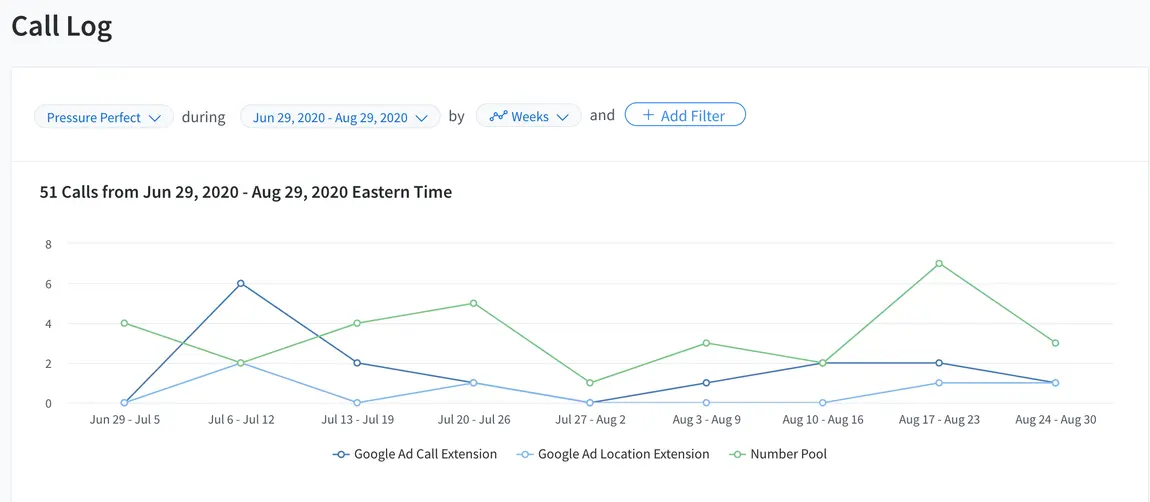This screenshot has height=502, width=1150.
Task: Click the y-axis value 4
Action: [48, 324]
